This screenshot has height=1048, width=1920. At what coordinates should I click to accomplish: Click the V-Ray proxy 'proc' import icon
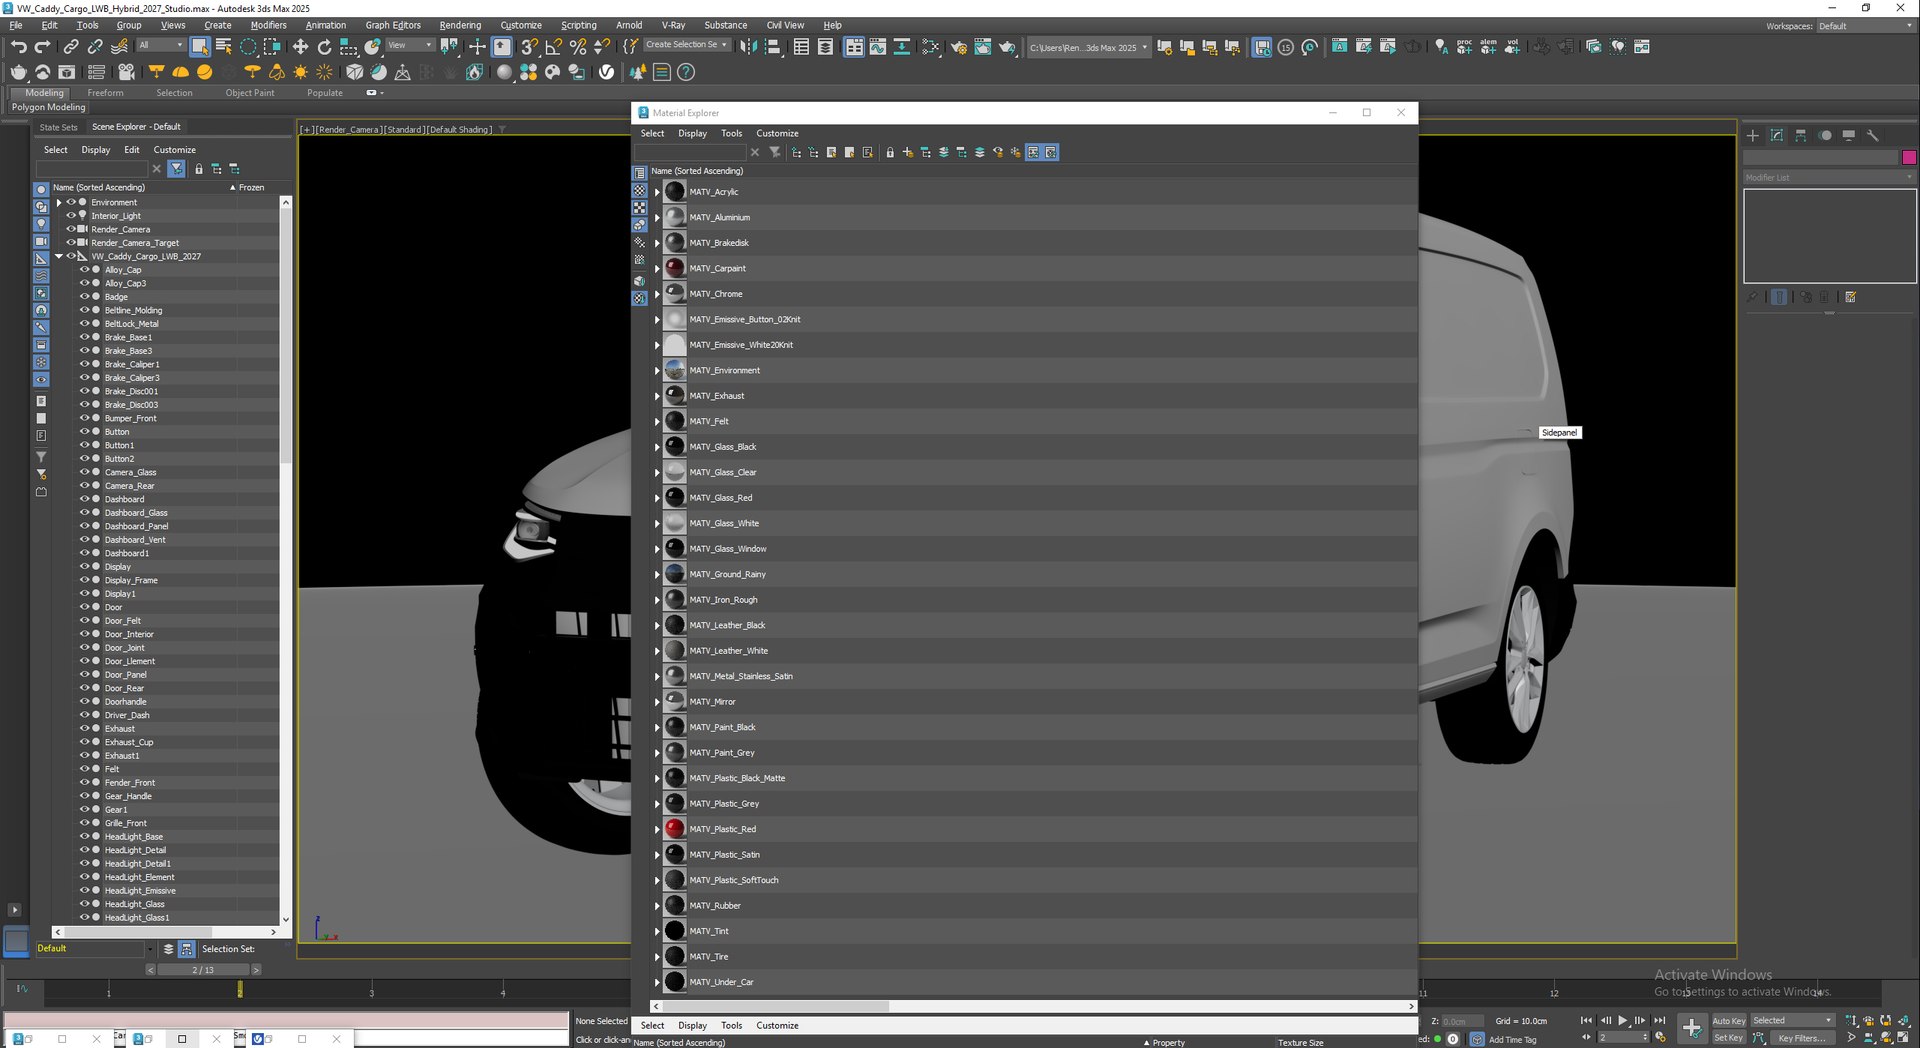click(x=1464, y=47)
